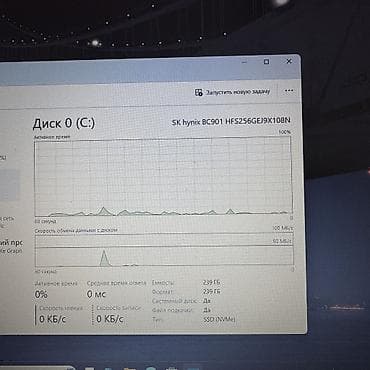Select the highlighted disk item in sidebar
This screenshot has height=370, width=370.
point(9,185)
